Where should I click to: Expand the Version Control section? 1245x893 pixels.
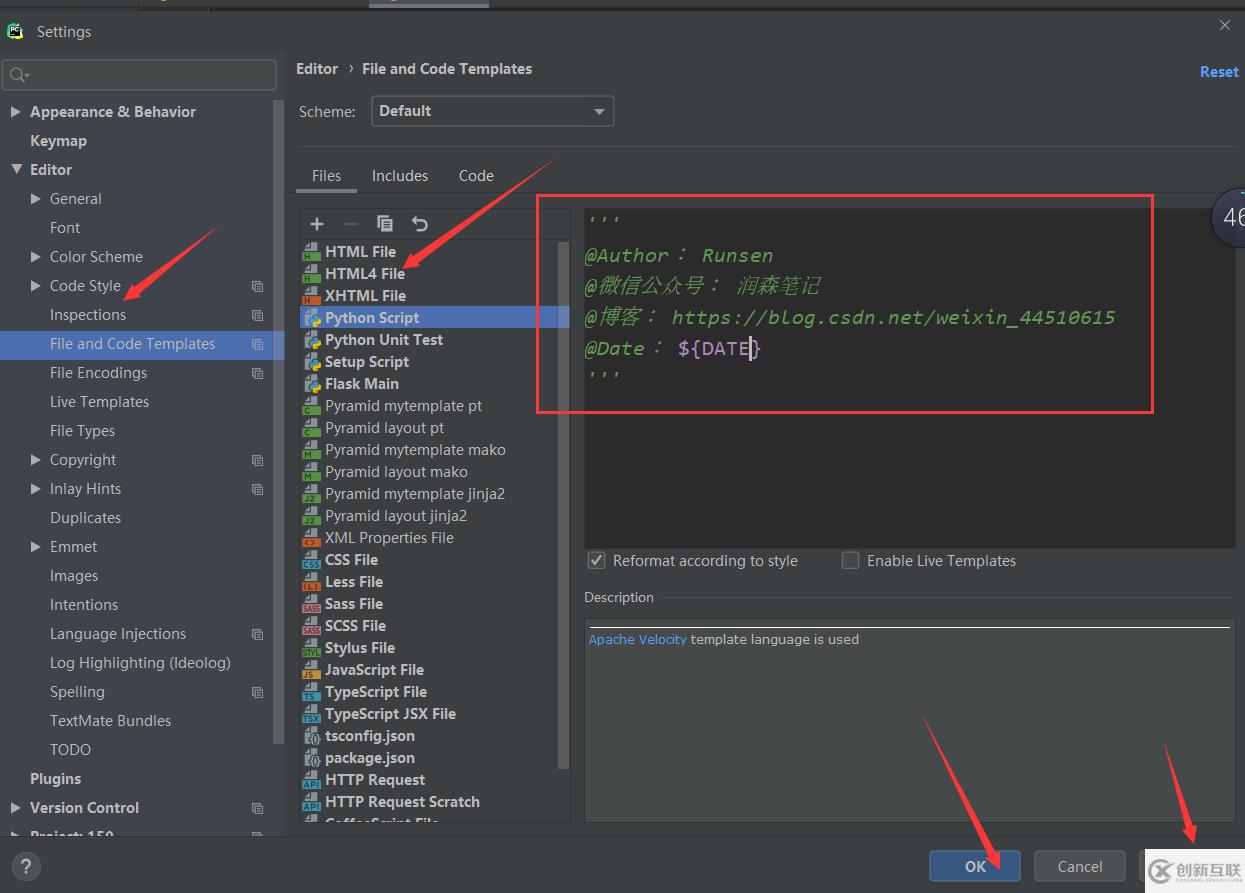point(15,808)
